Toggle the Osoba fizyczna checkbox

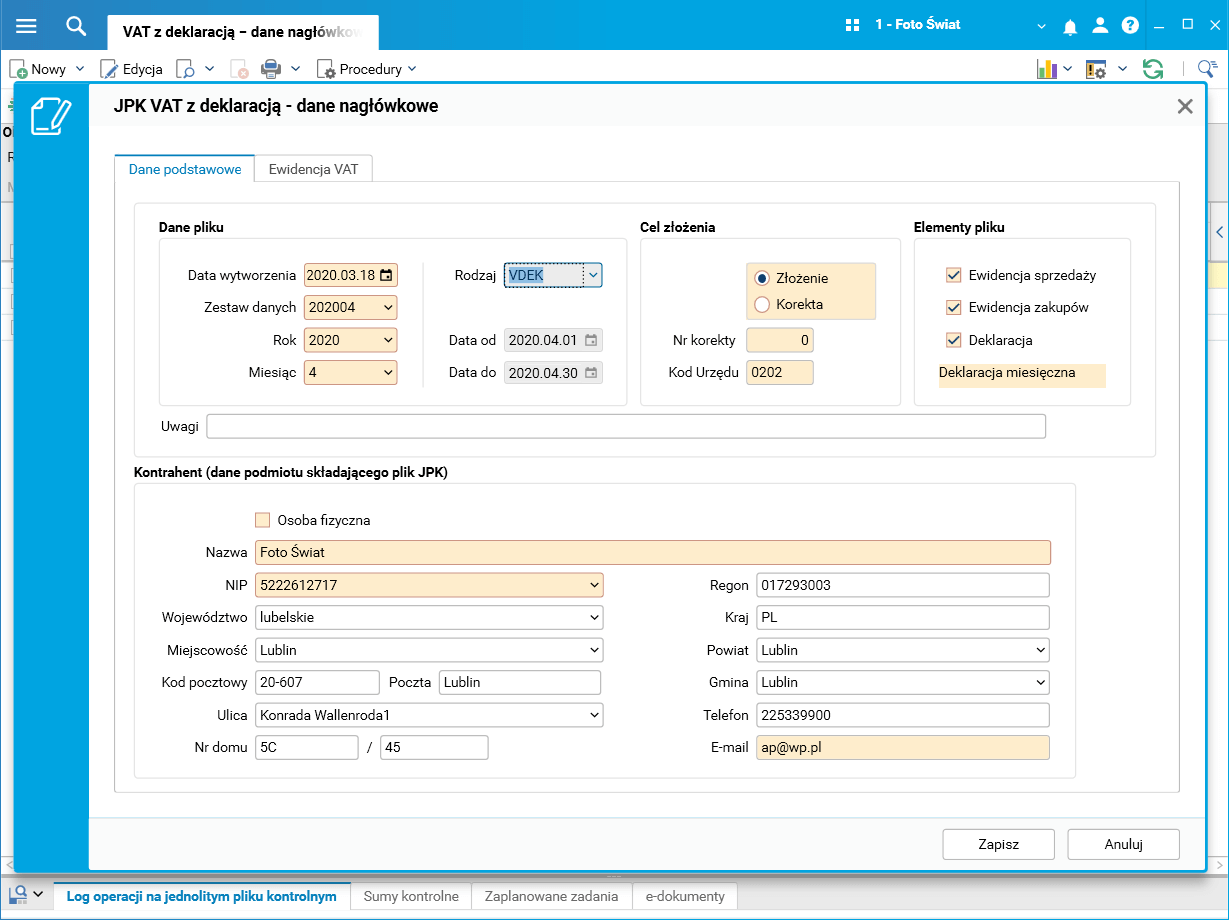(263, 520)
